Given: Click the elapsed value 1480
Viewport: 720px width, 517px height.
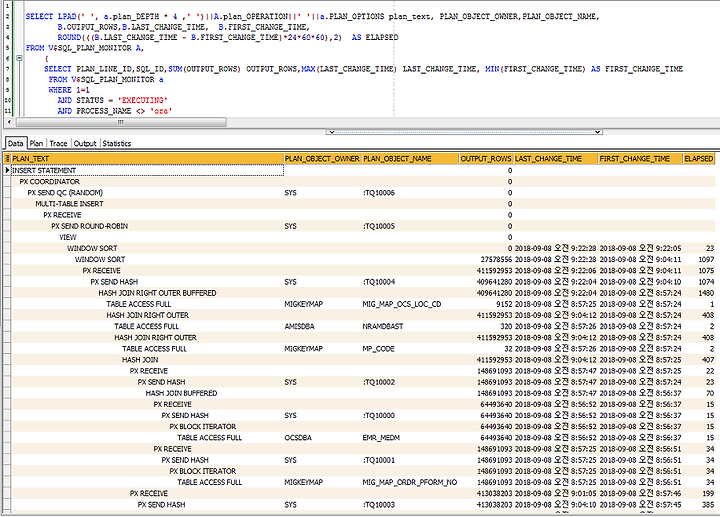Looking at the screenshot, I should click(699, 293).
